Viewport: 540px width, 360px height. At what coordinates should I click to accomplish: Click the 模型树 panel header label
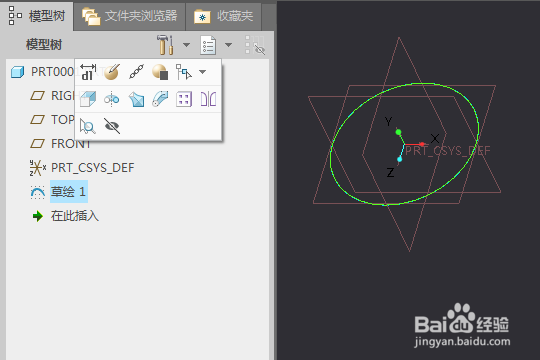[x=44, y=45]
